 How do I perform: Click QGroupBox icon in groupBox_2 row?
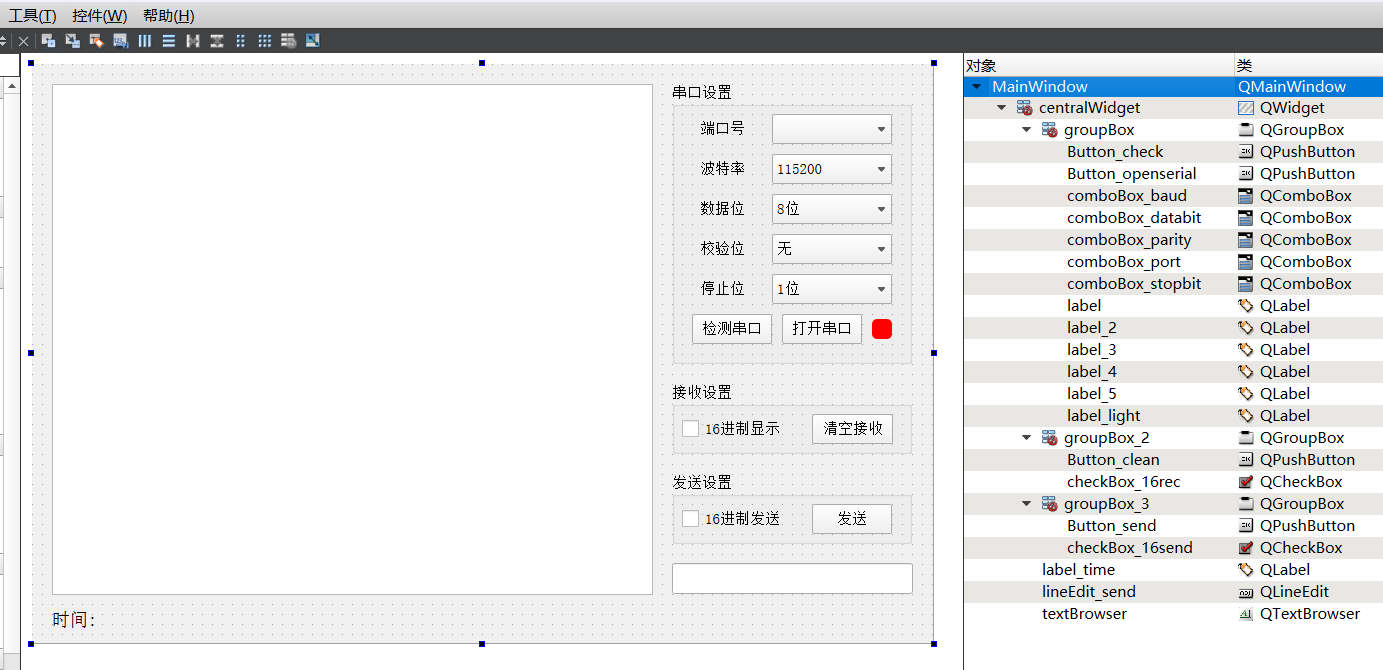(1246, 438)
